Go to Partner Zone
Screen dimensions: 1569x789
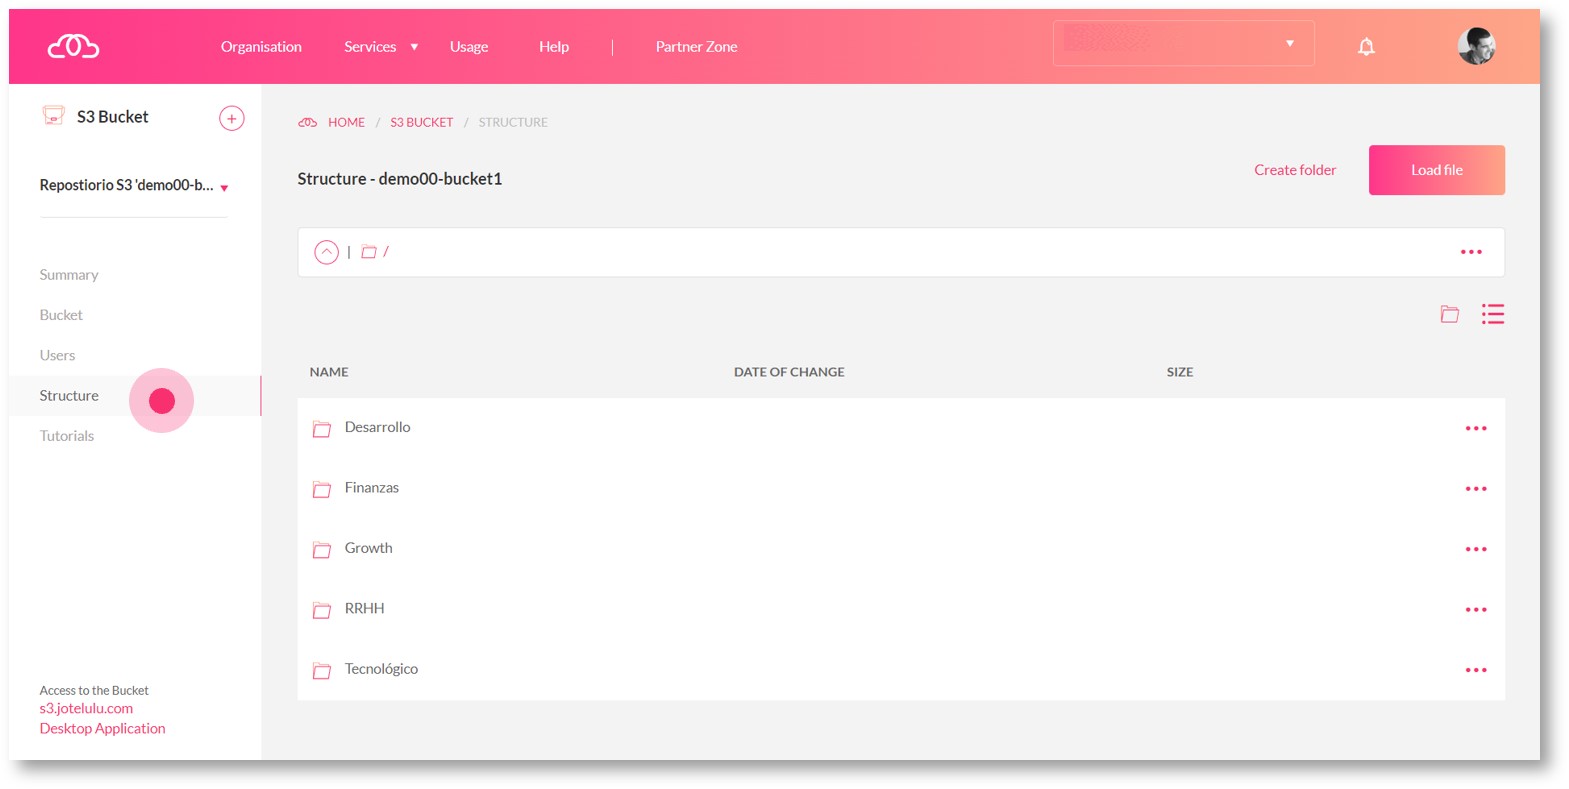click(696, 47)
